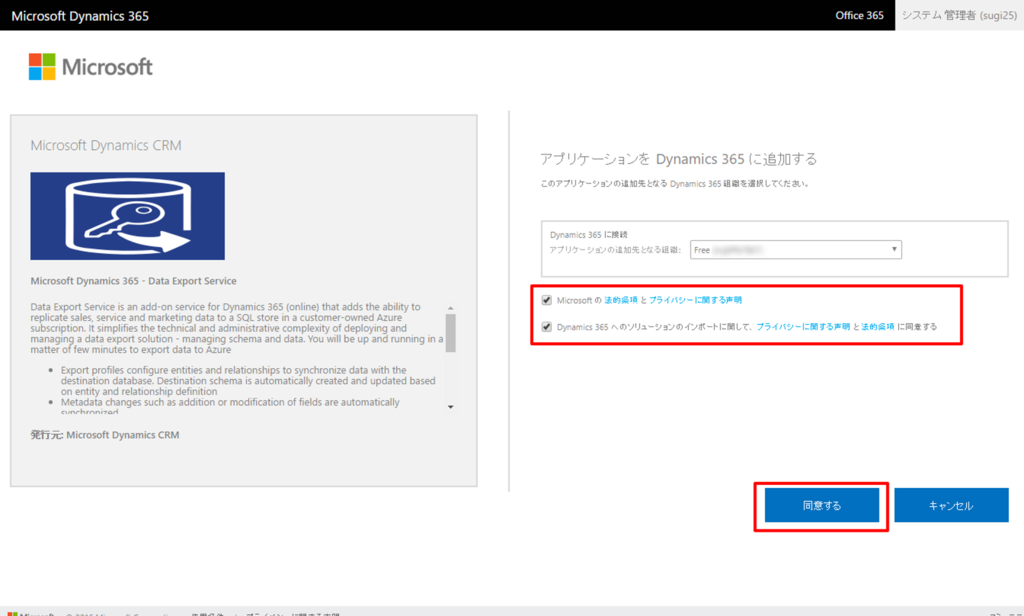This screenshot has height=616, width=1024.
Task: Click the description box scrollbar thumb
Action: click(x=451, y=332)
